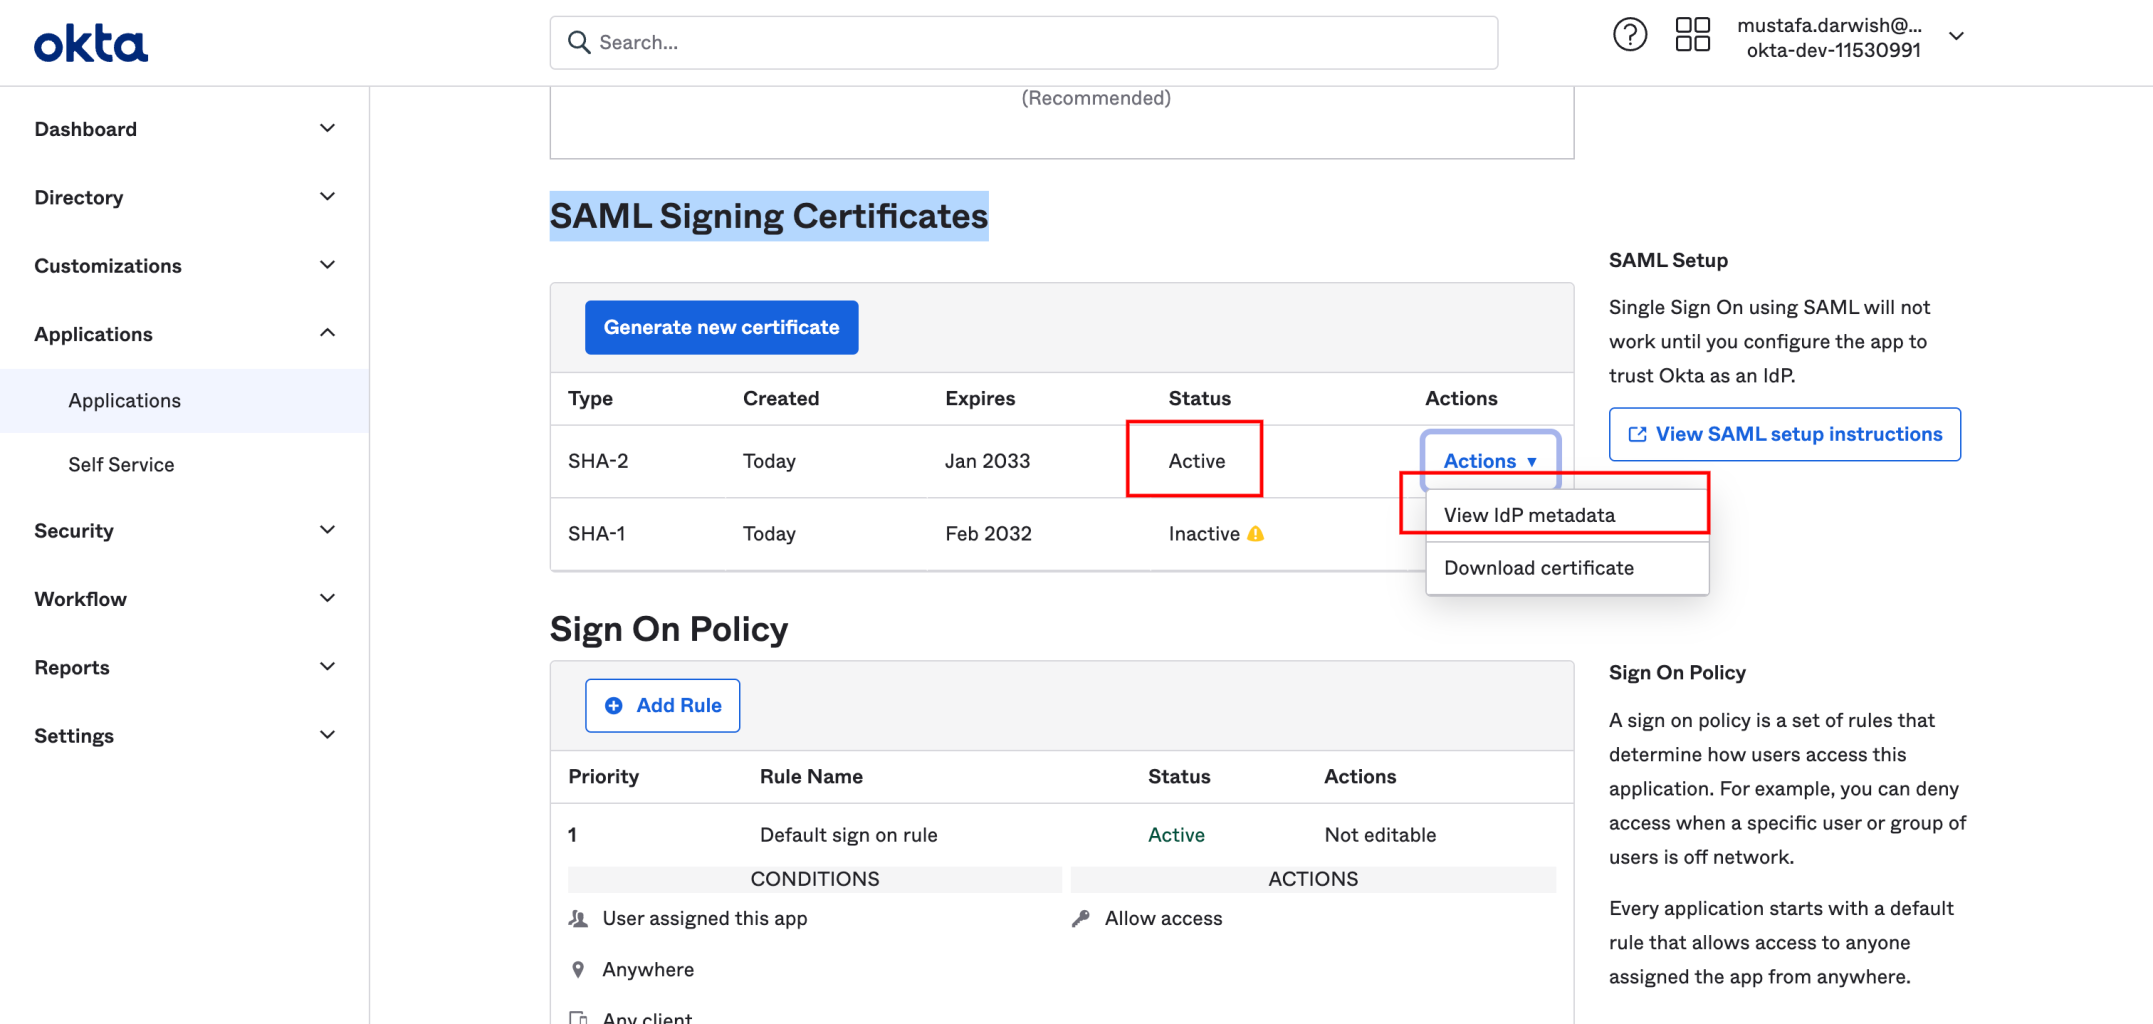
Task: Open View SAML setup instructions link
Action: click(x=1784, y=434)
